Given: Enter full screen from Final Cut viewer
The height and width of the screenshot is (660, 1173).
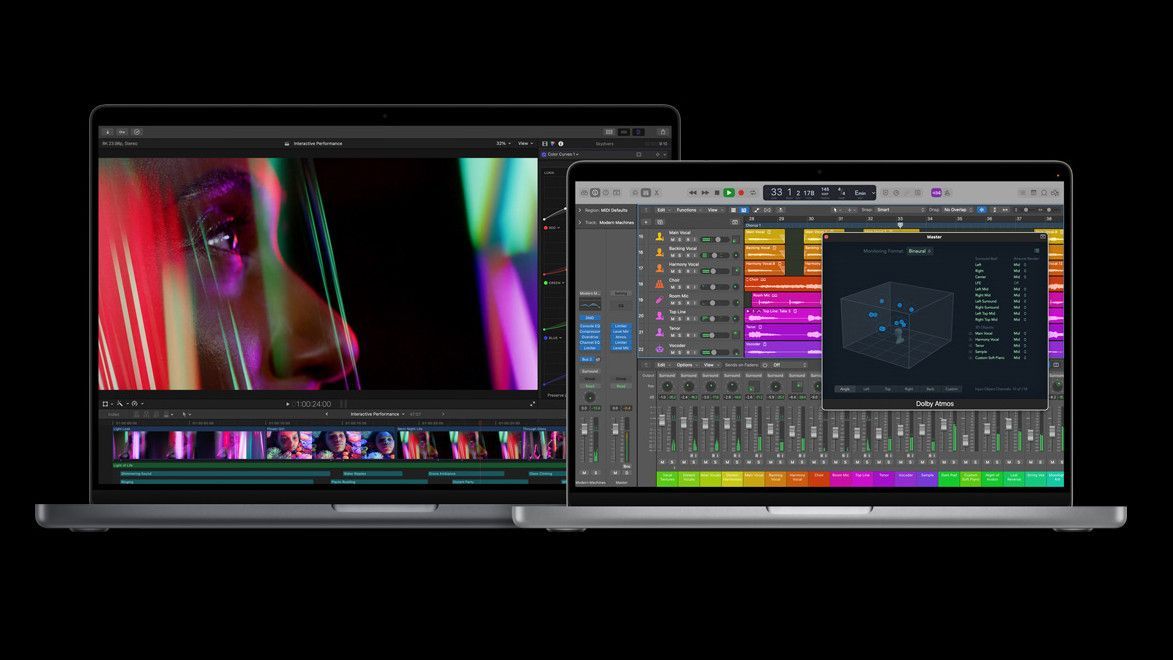Looking at the screenshot, I should pyautogui.click(x=533, y=403).
